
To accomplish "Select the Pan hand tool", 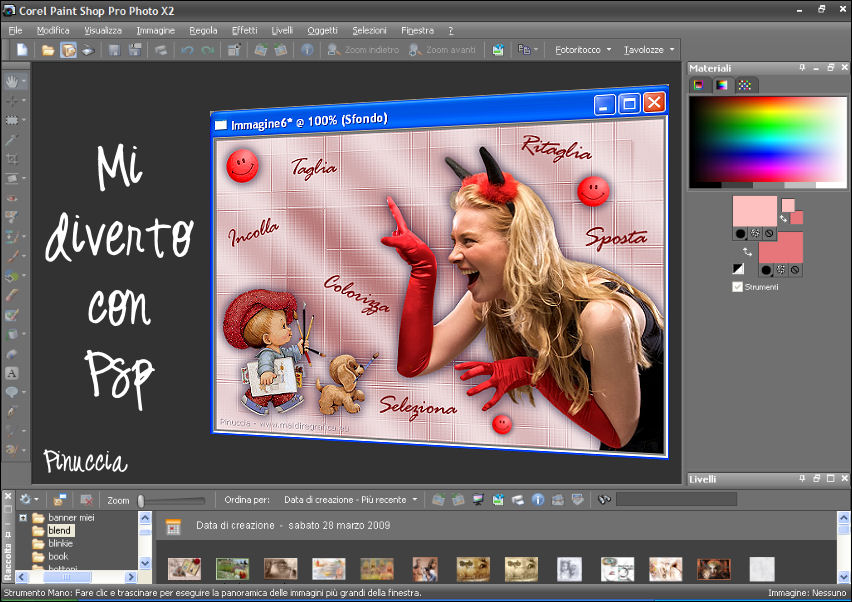I will [13, 81].
